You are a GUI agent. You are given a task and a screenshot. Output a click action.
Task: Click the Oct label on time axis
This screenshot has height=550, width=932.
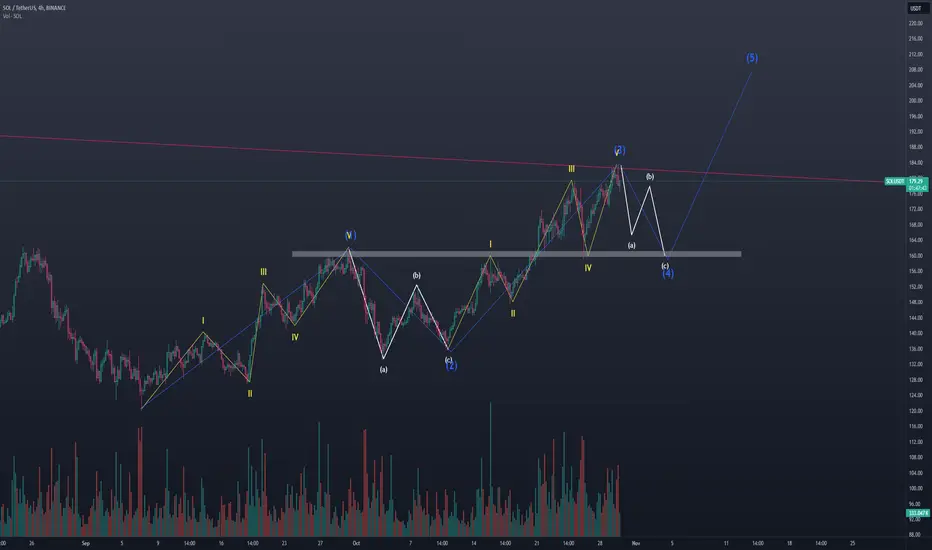click(356, 543)
